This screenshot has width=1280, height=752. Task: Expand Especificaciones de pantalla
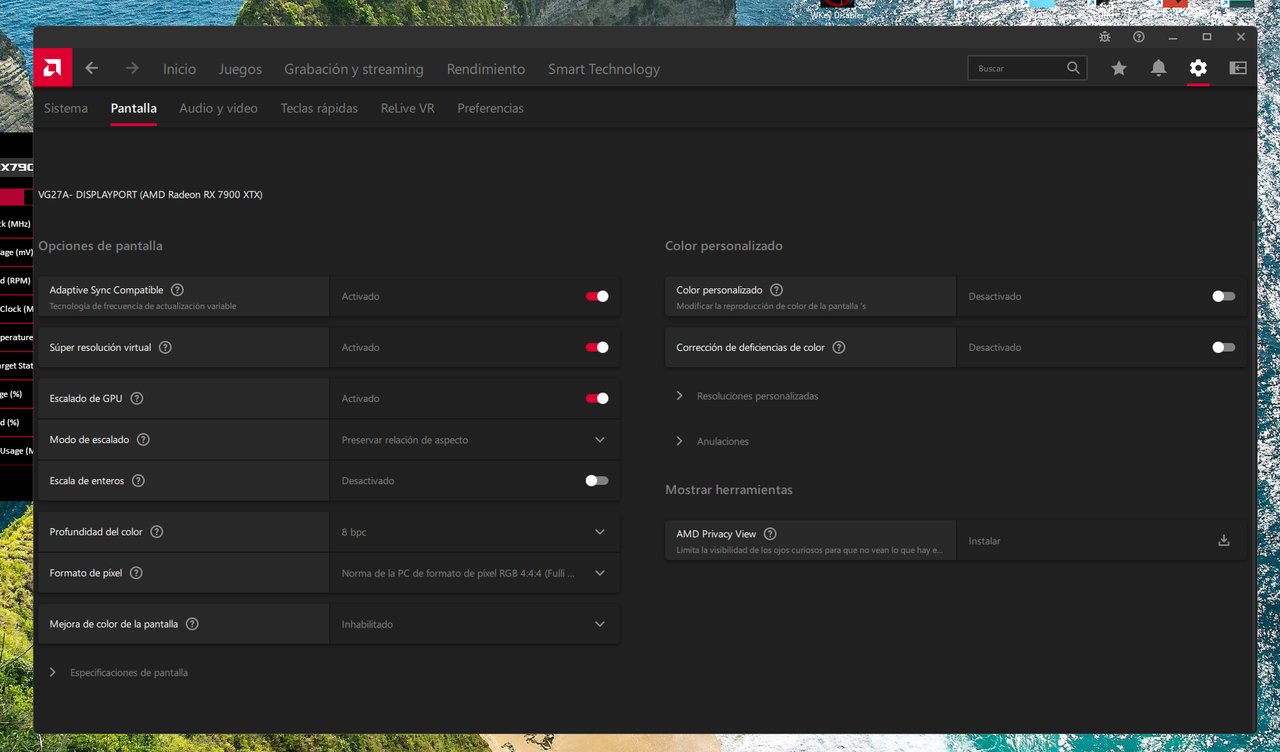[119, 672]
